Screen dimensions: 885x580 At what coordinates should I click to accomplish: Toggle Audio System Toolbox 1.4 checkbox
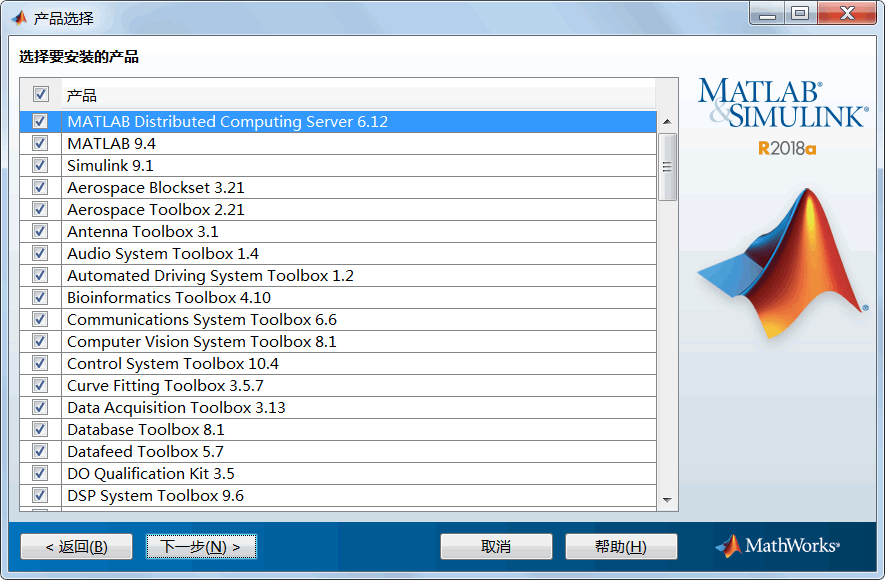click(40, 253)
